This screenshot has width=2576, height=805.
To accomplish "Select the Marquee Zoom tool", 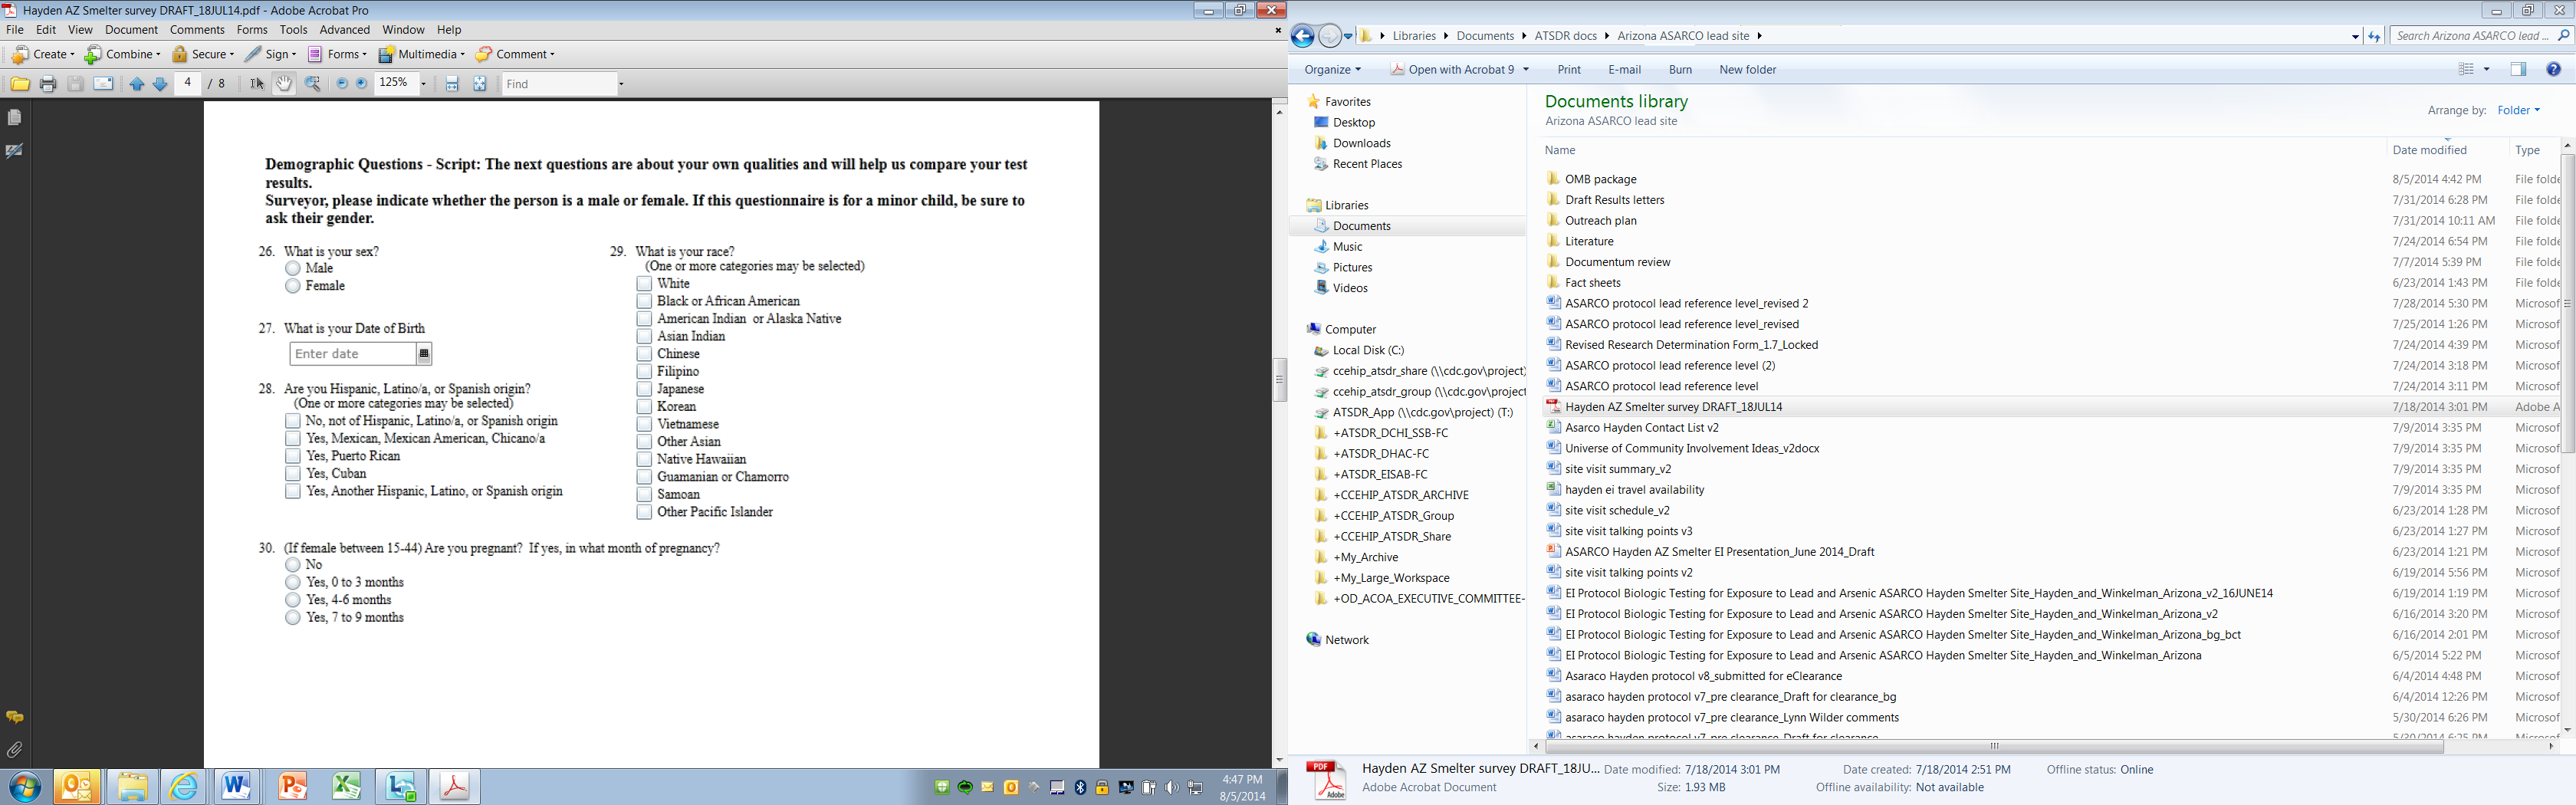I will 313,84.
